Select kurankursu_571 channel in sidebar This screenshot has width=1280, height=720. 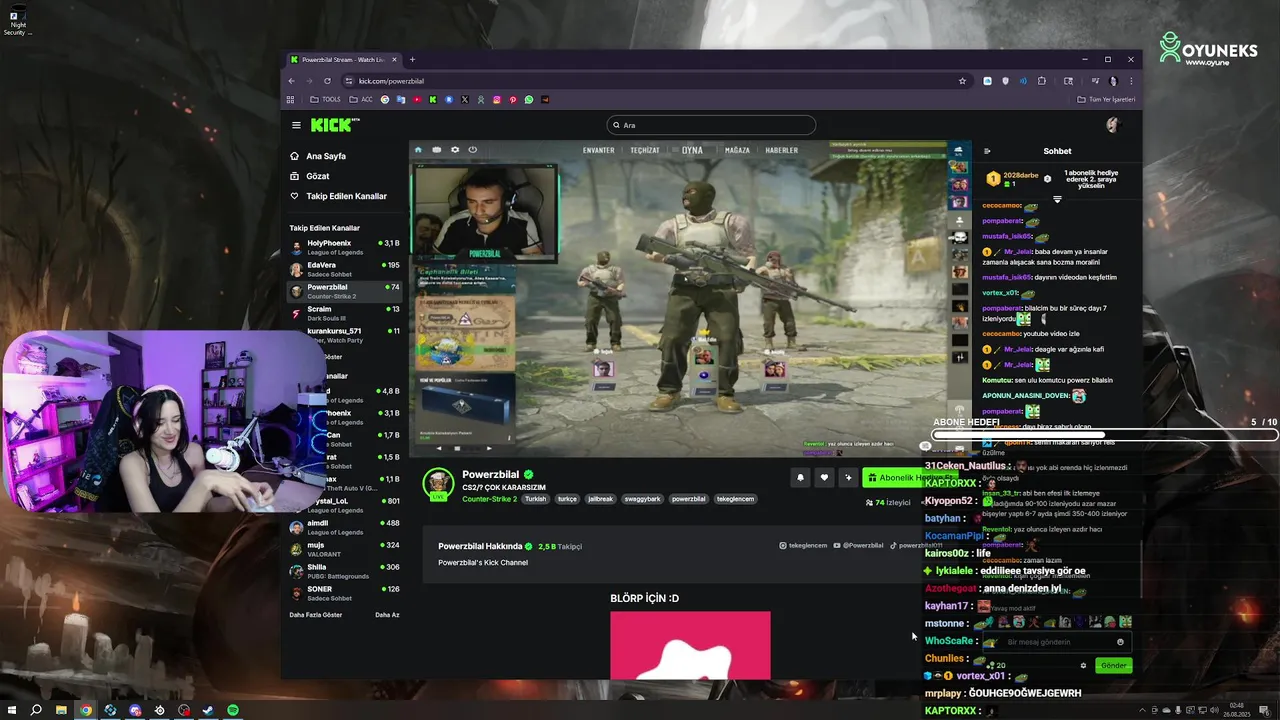345,335
